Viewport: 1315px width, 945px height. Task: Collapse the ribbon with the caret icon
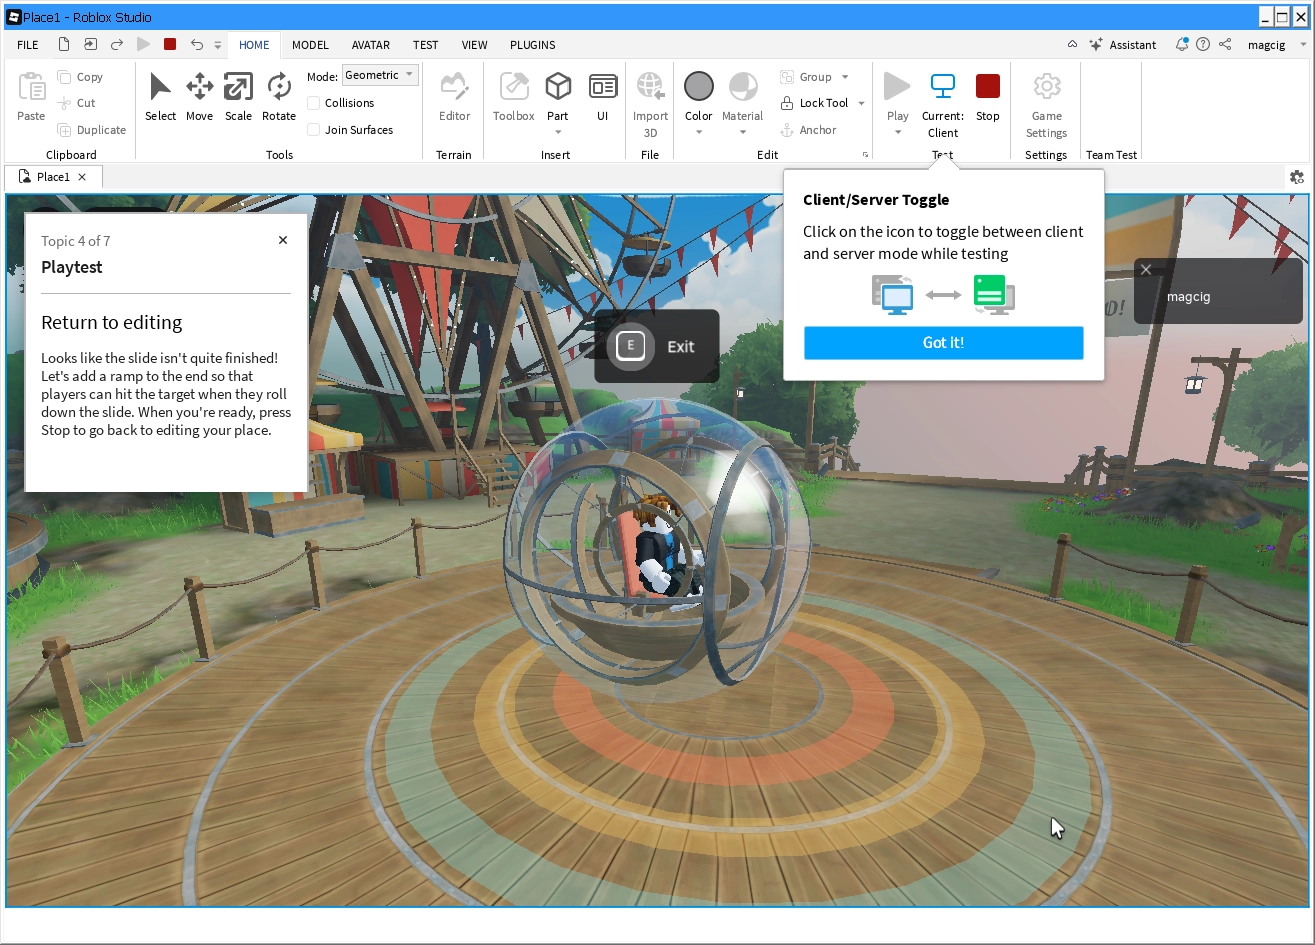[1072, 45]
